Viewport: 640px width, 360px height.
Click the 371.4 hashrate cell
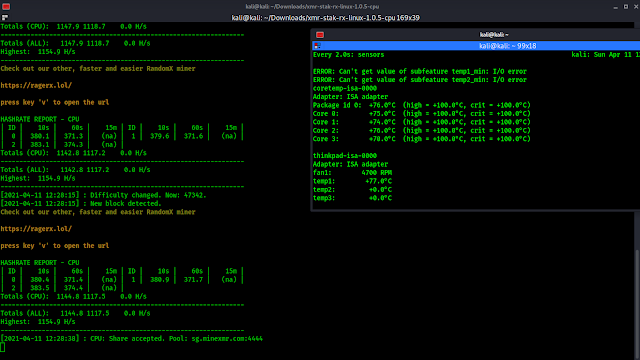point(73,280)
